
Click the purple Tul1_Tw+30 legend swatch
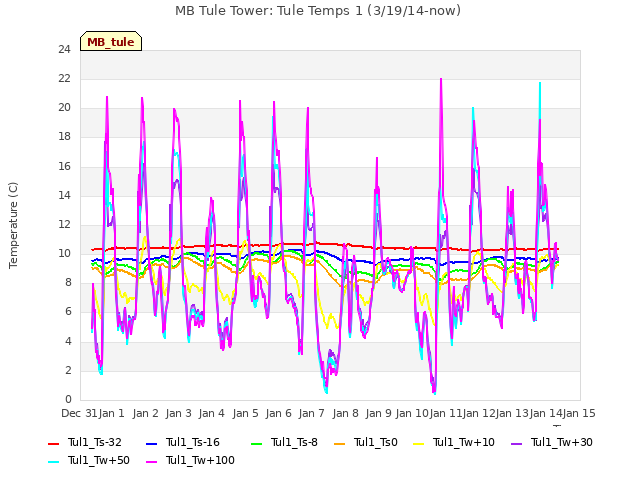517,443
